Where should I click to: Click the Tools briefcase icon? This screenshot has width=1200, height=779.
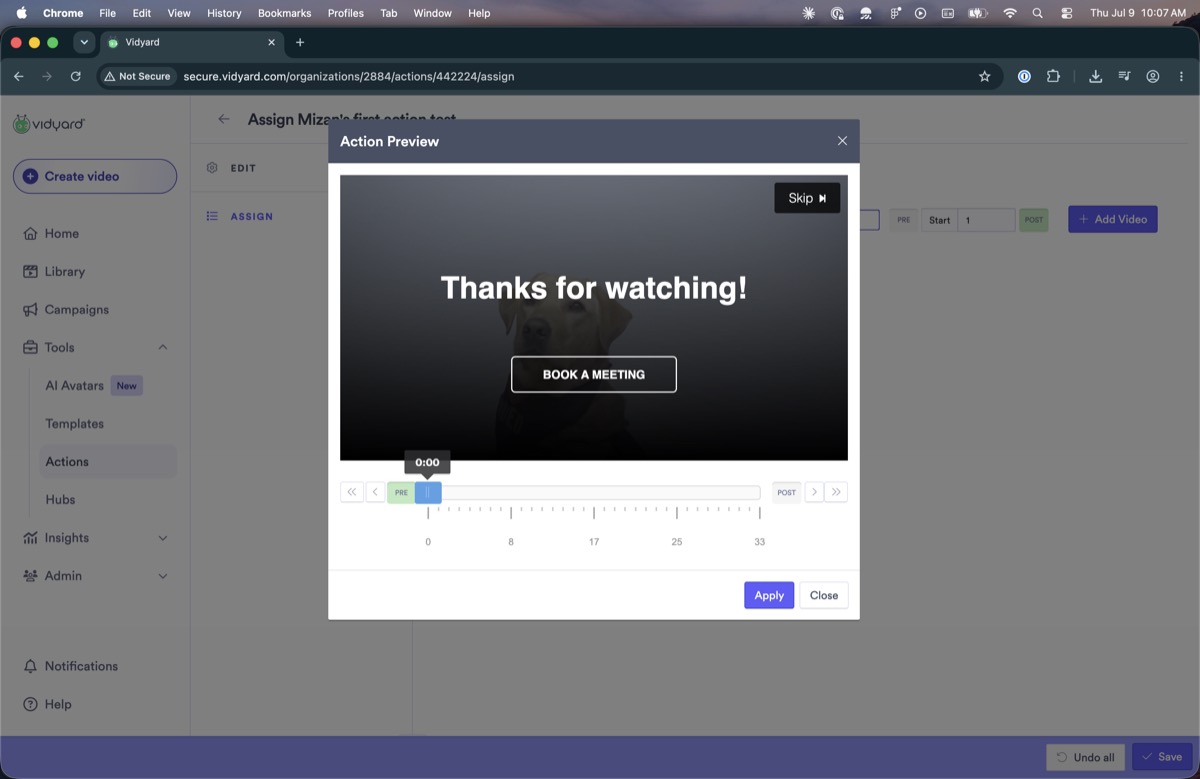tap(30, 348)
